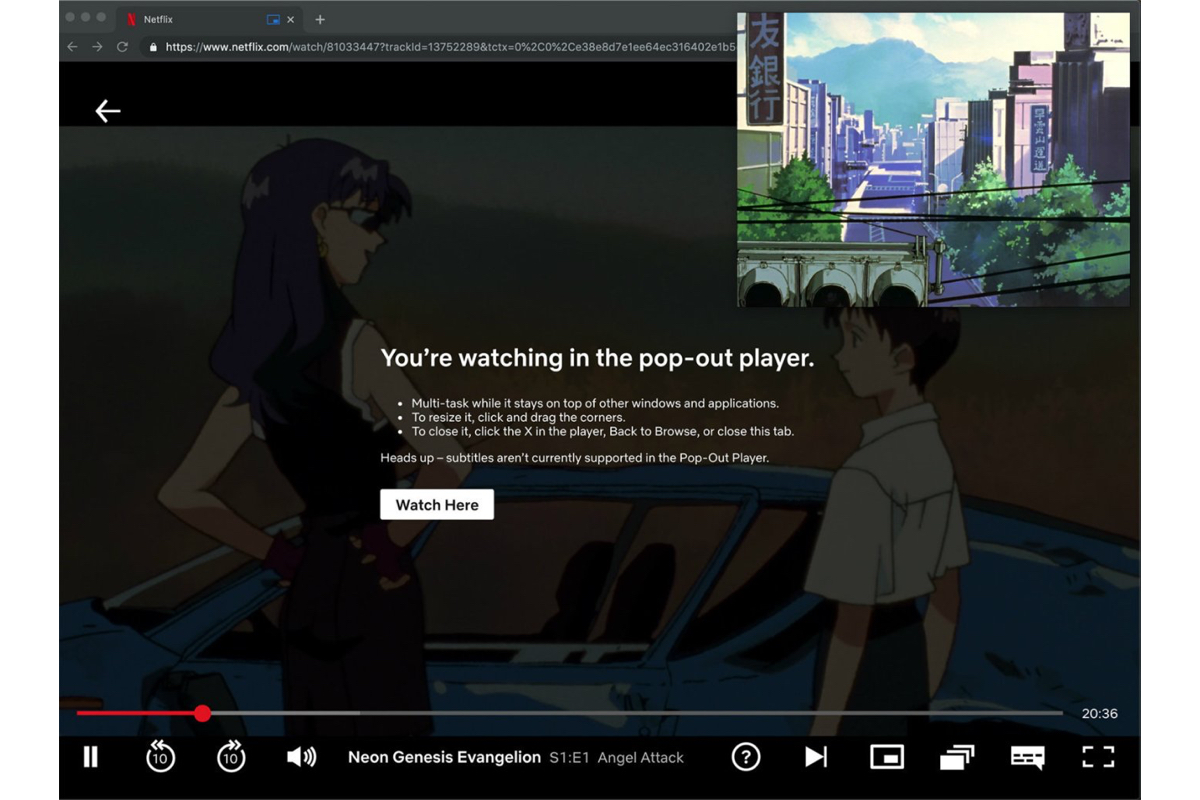The width and height of the screenshot is (1200, 800).
Task: Skip forward 10 seconds
Action: point(231,757)
